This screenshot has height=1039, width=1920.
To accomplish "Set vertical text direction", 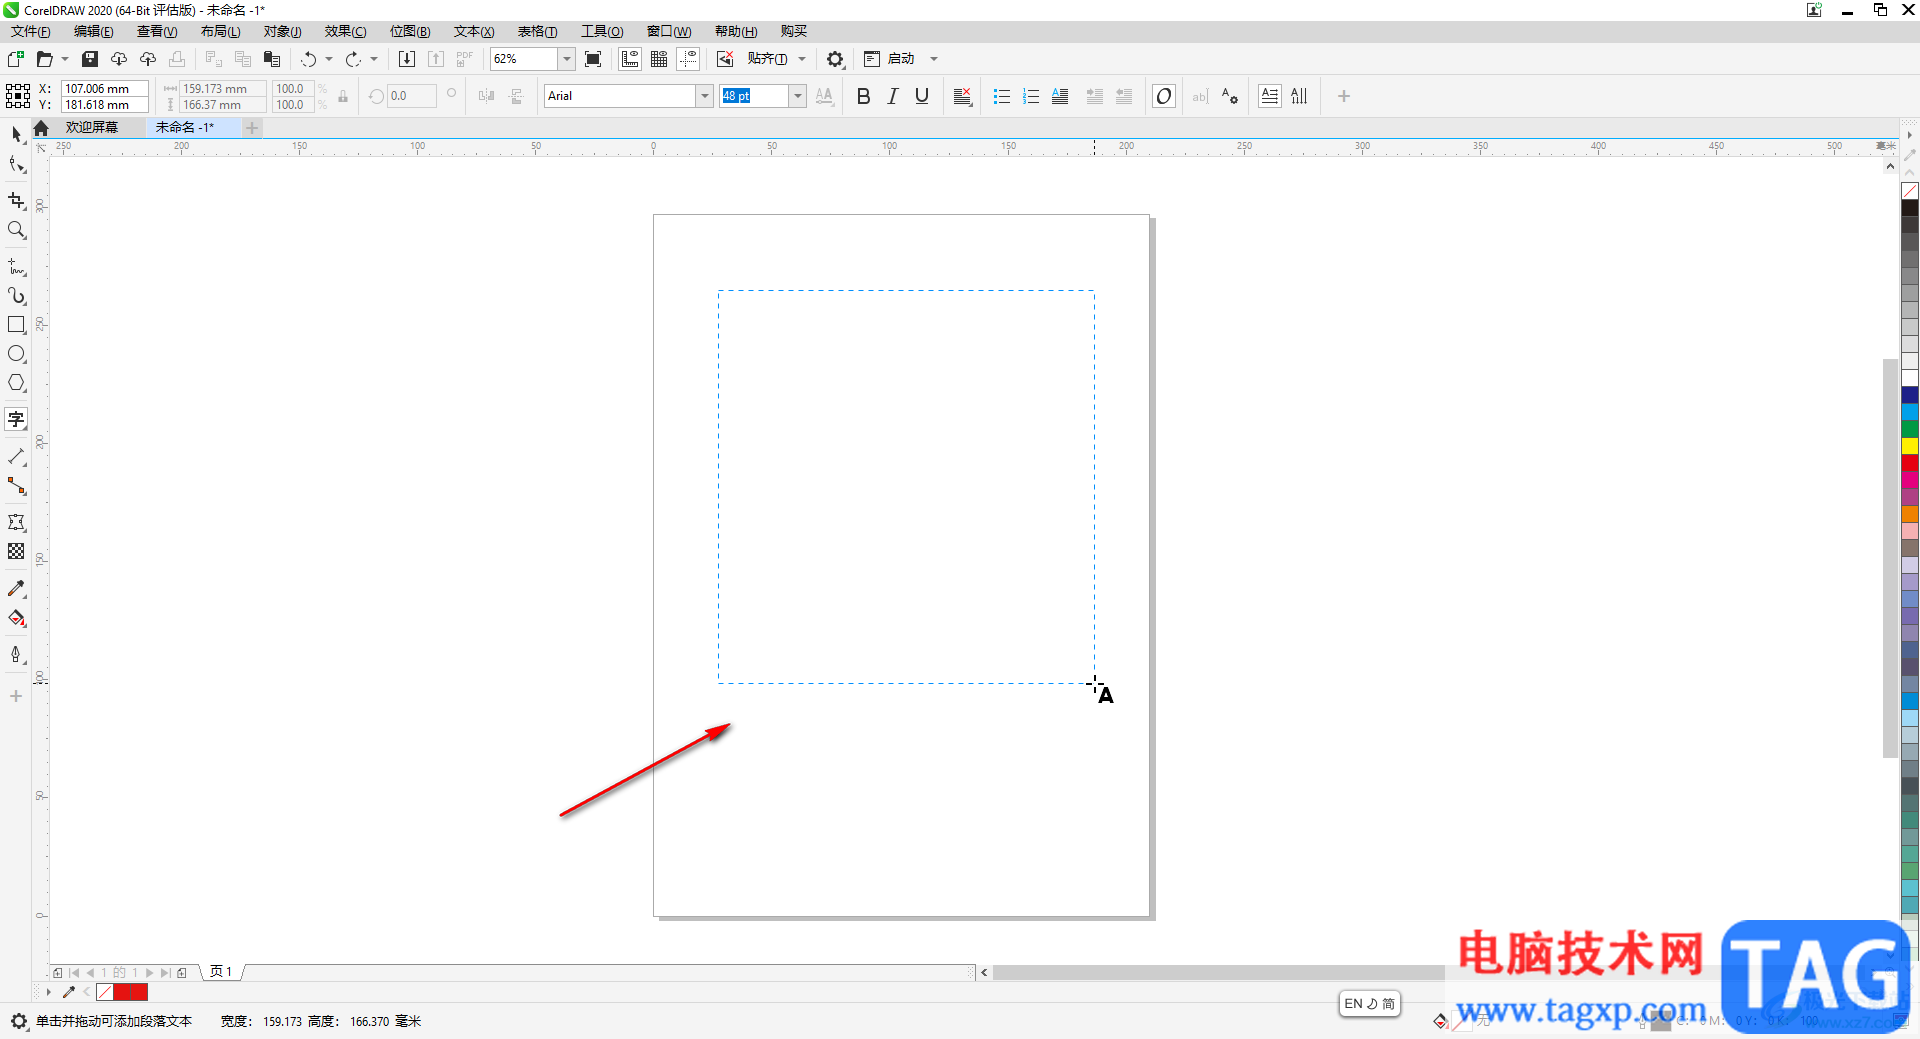I will click(x=1299, y=96).
